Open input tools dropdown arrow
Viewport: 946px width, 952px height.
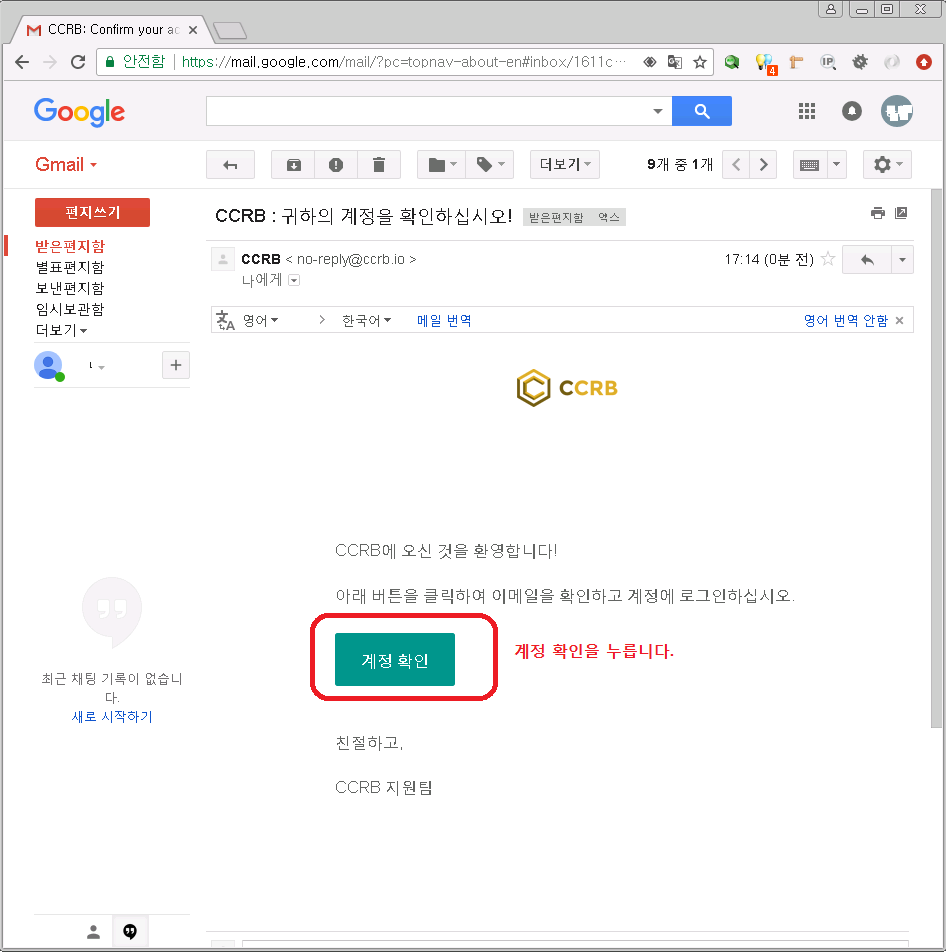pyautogui.click(x=836, y=165)
